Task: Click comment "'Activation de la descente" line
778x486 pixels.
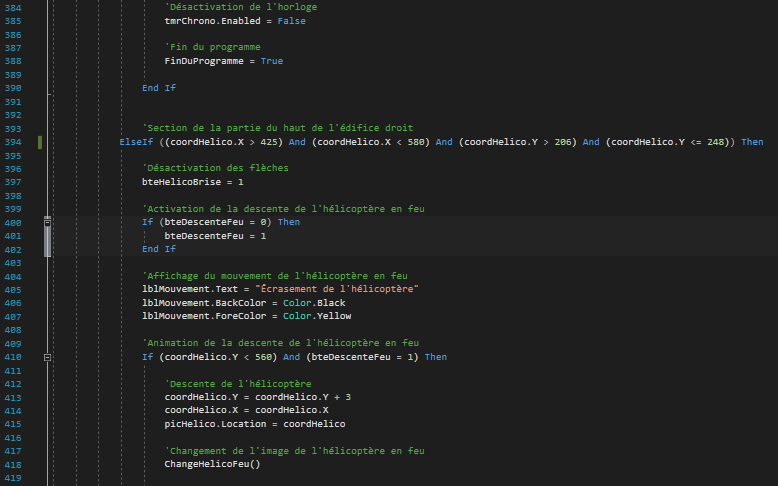Action: [283, 209]
